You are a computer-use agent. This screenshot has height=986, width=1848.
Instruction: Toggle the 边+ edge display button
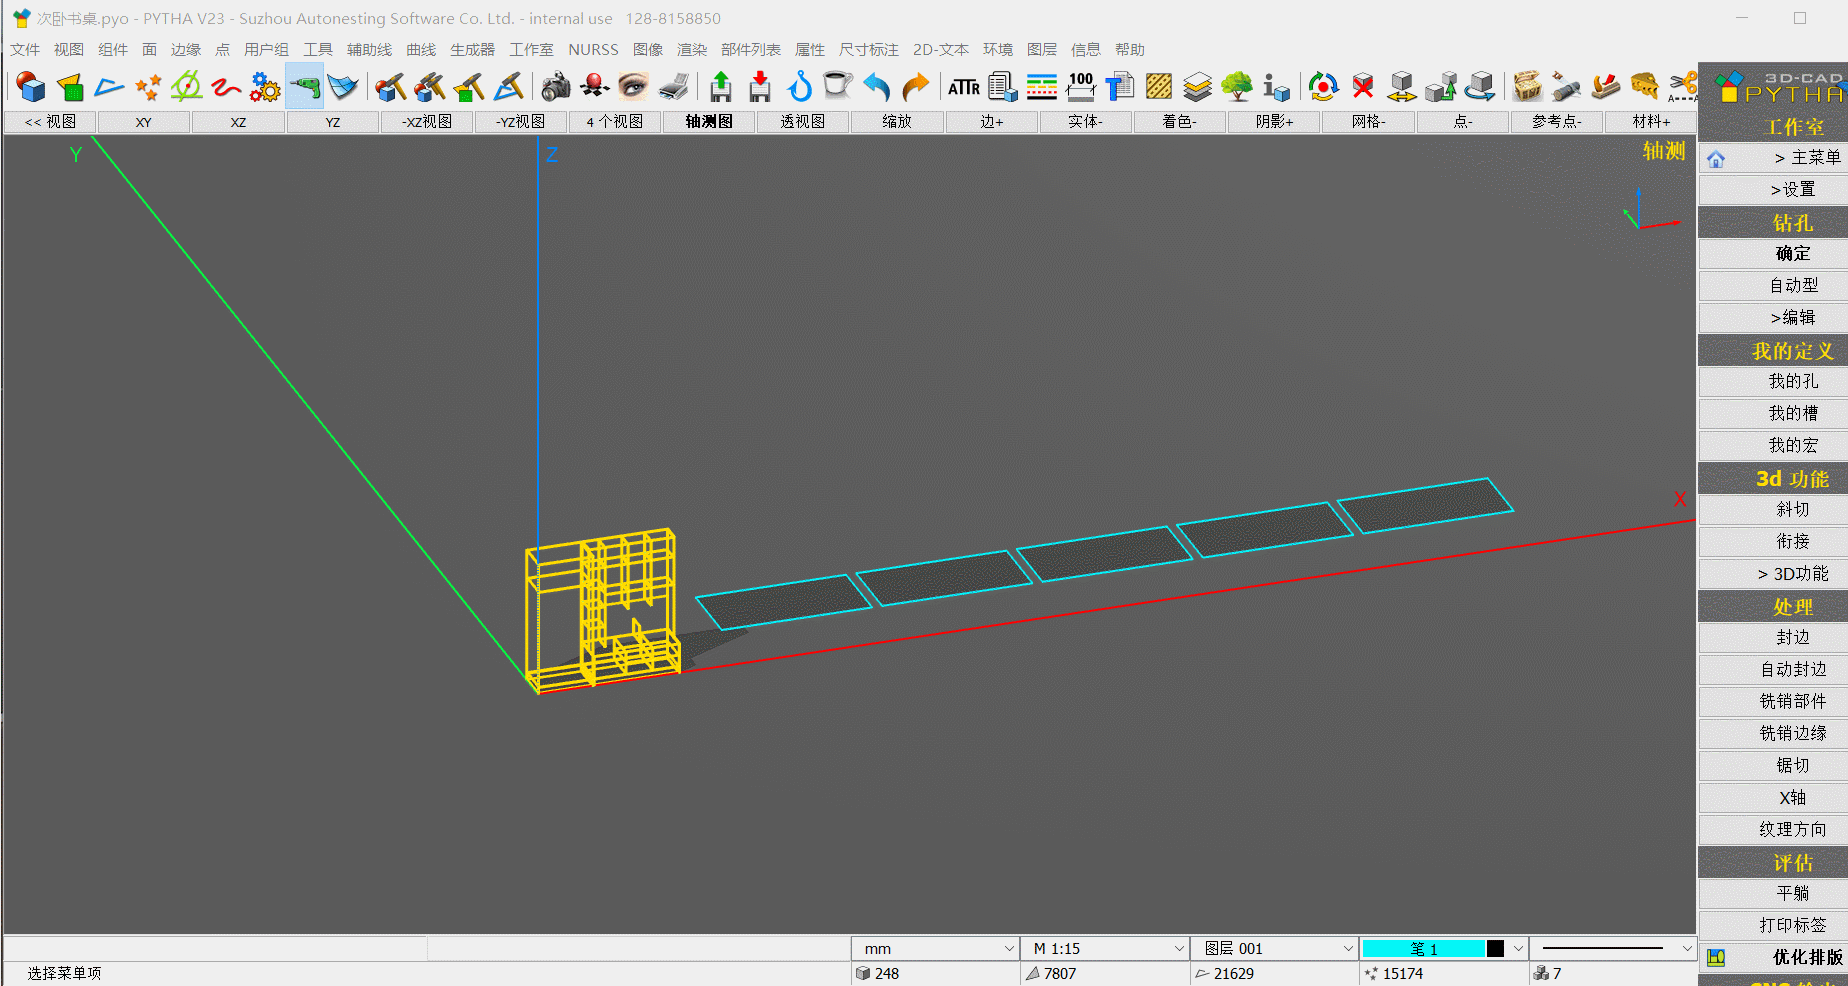[992, 122]
